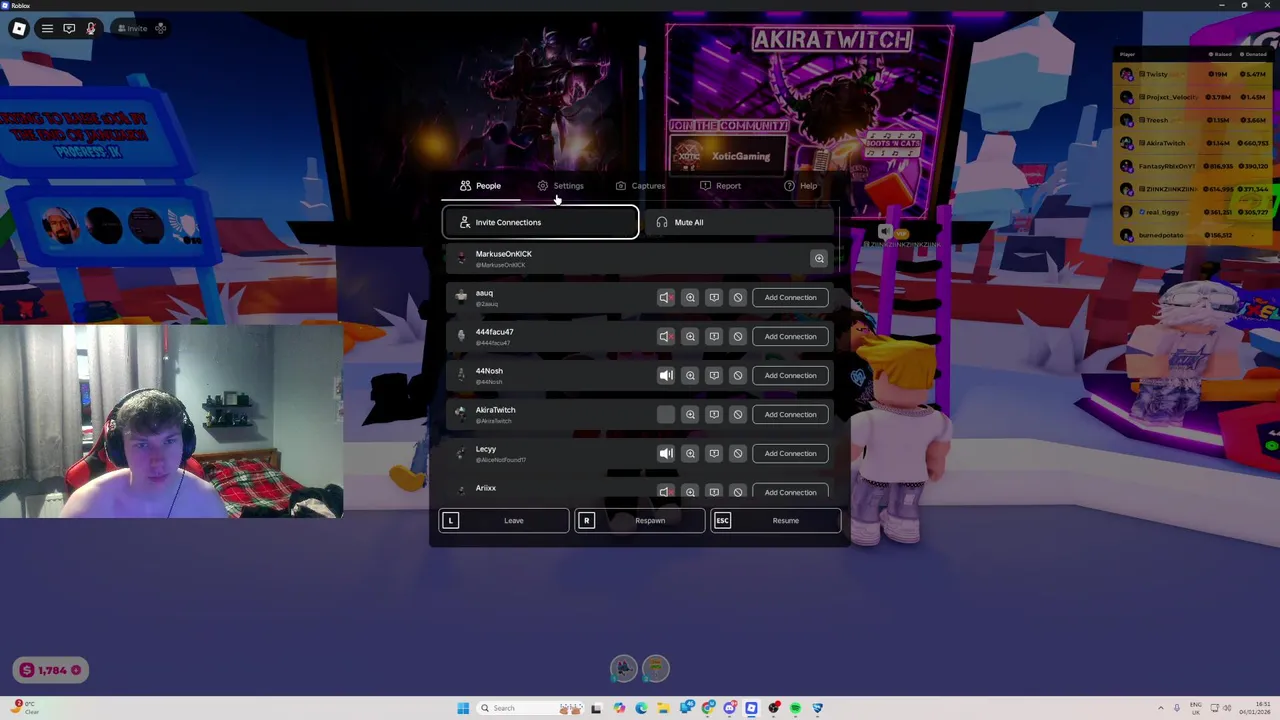
Task: Unmute player 444facu47 voice icon
Action: (x=665, y=336)
